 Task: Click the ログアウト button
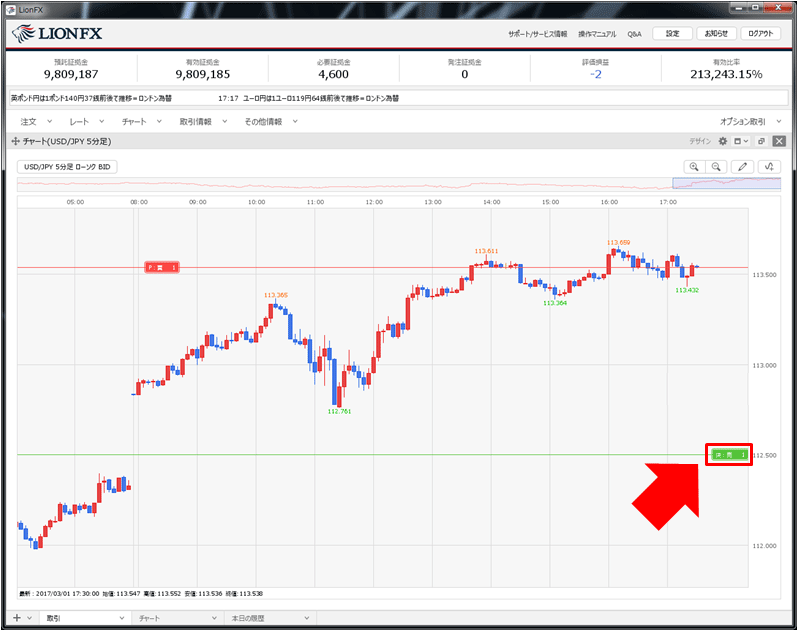point(760,34)
